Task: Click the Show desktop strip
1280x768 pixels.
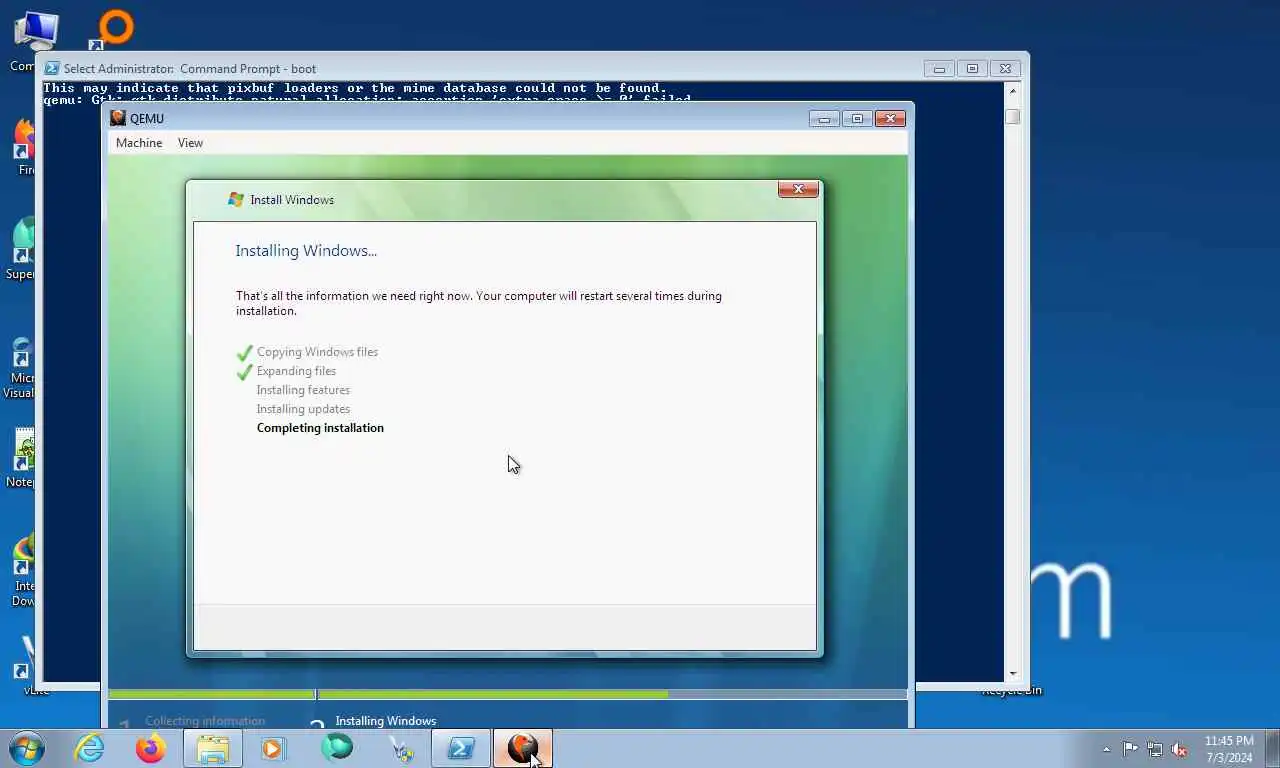Action: 1272,749
